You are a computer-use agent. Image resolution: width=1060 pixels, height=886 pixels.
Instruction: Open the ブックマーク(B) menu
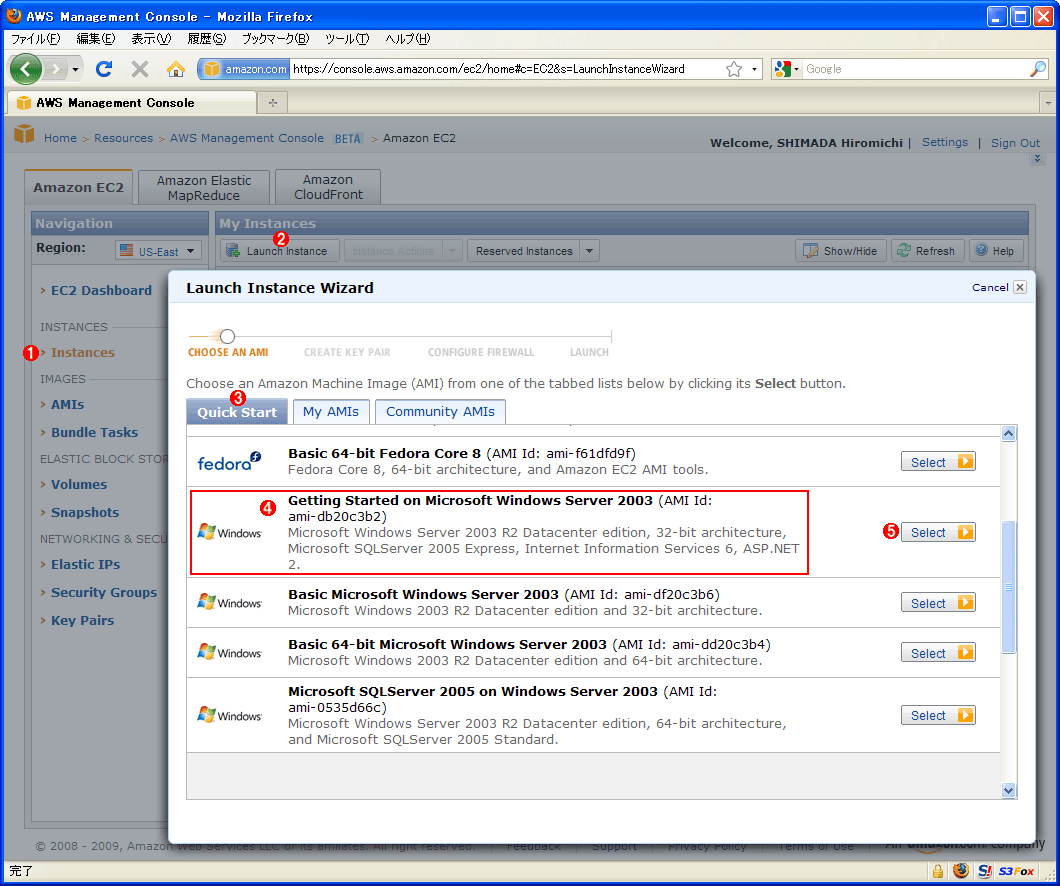[x=275, y=39]
